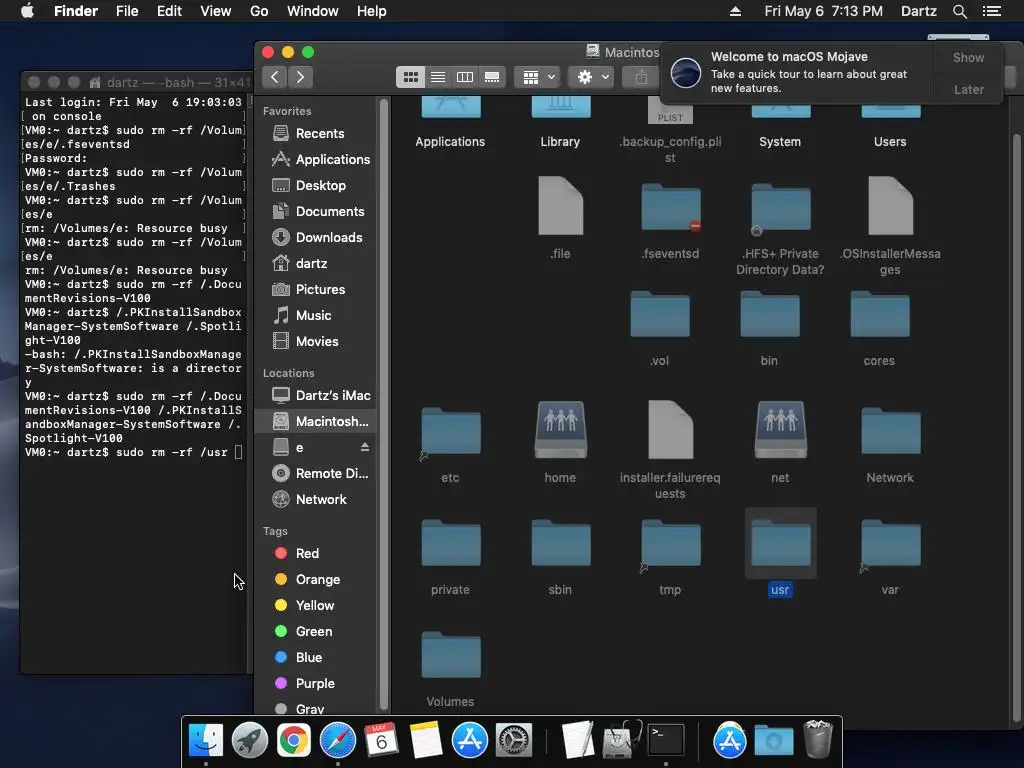Open Launchpad from the Dock
1024x768 pixels.
249,741
